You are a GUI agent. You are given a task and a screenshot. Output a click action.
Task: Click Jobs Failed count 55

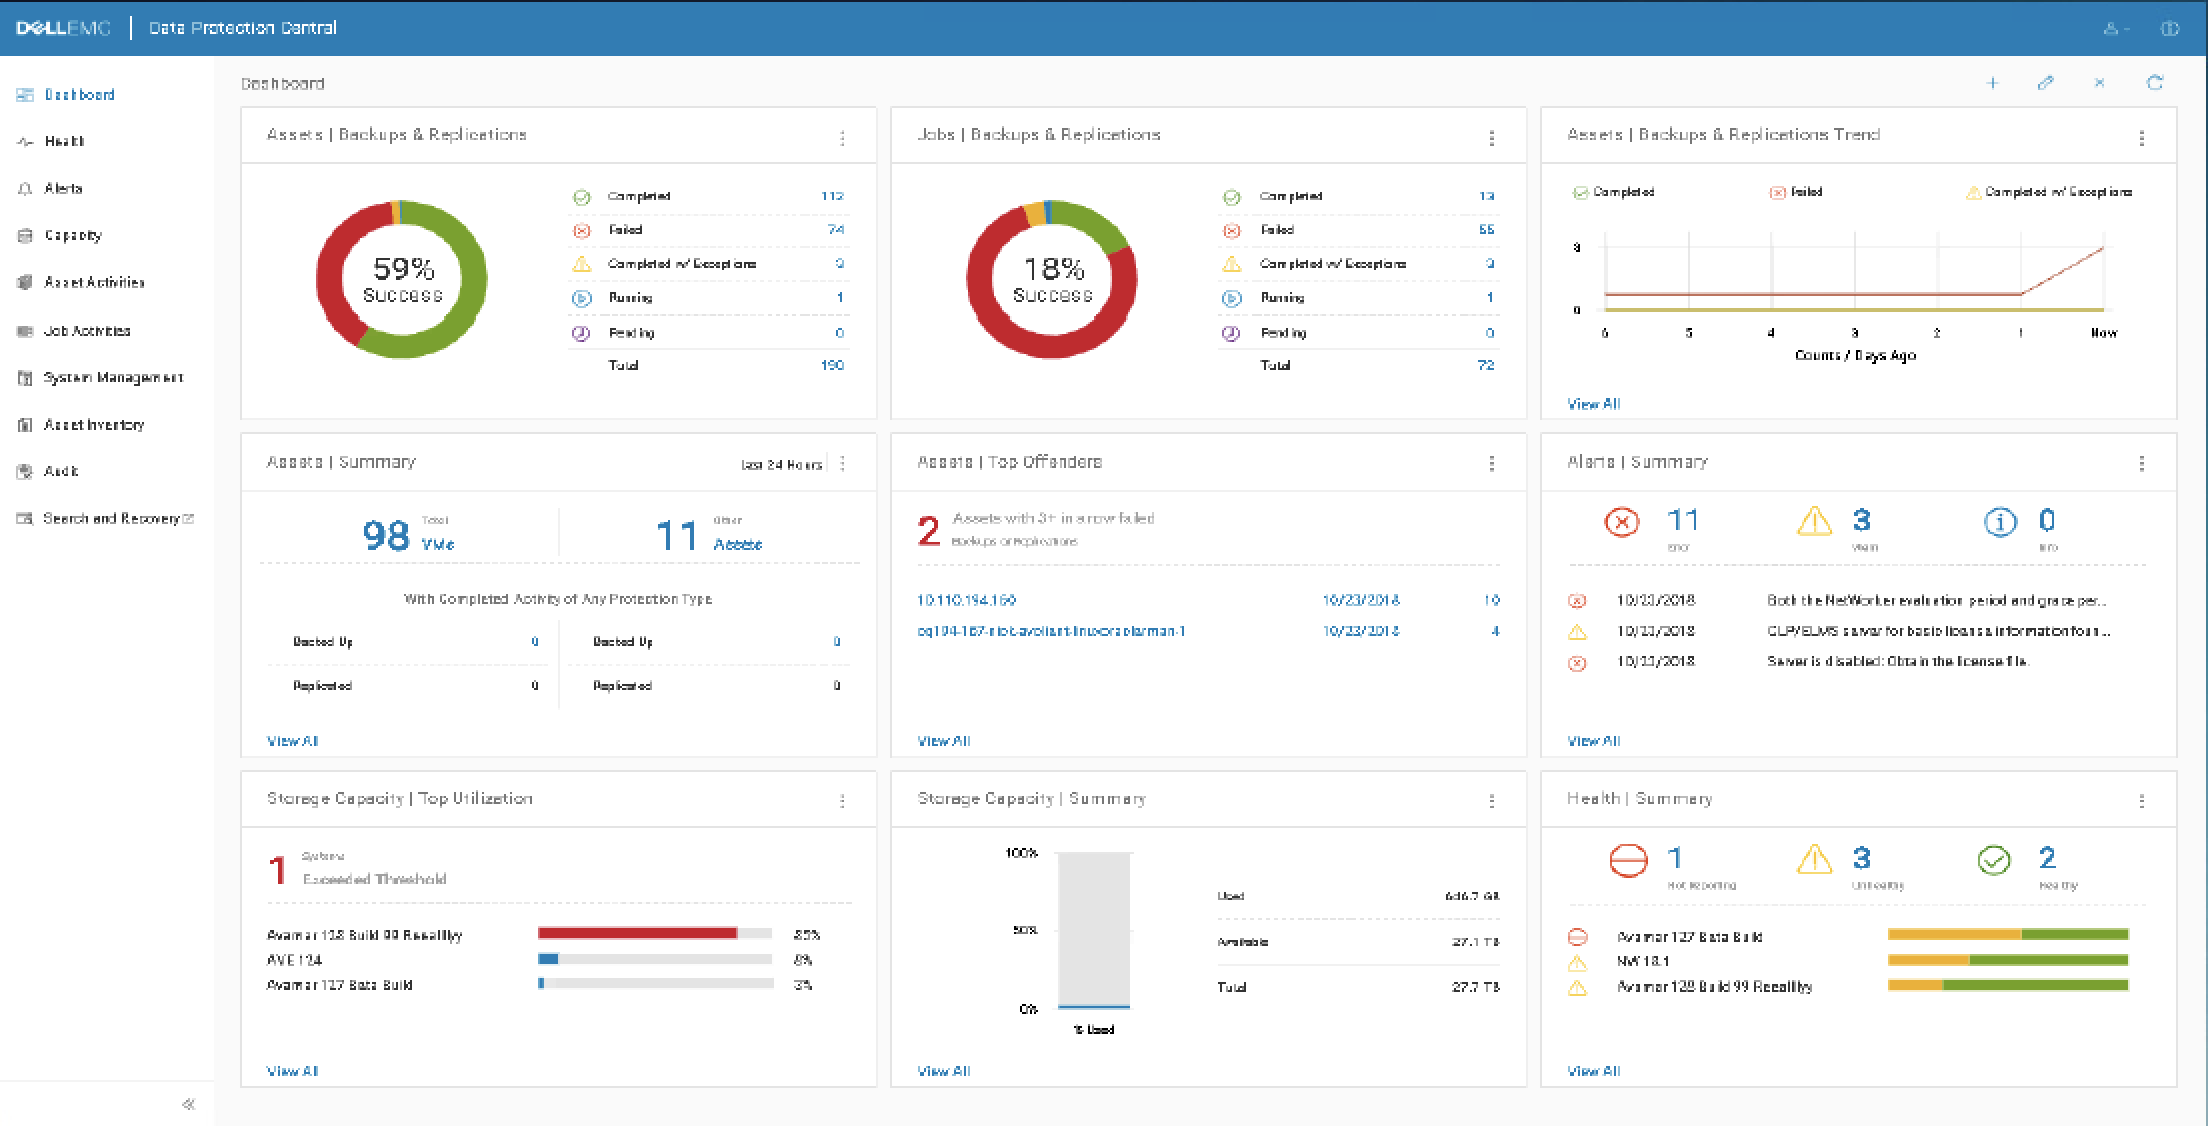1486,230
